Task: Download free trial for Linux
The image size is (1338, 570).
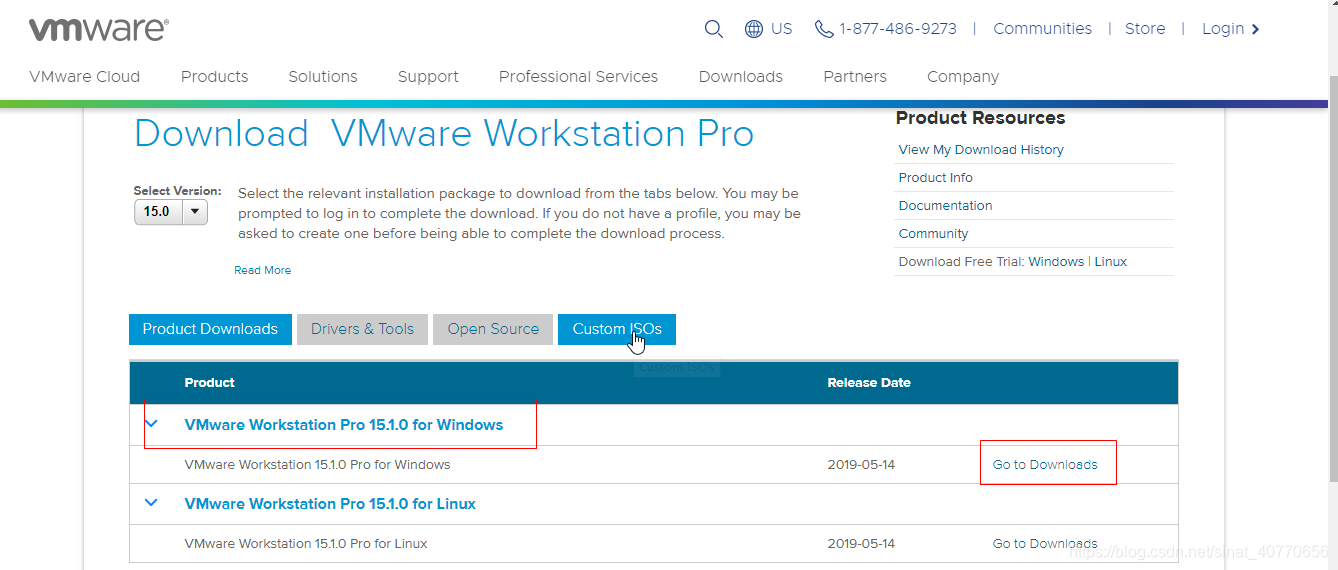Action: click(1111, 262)
